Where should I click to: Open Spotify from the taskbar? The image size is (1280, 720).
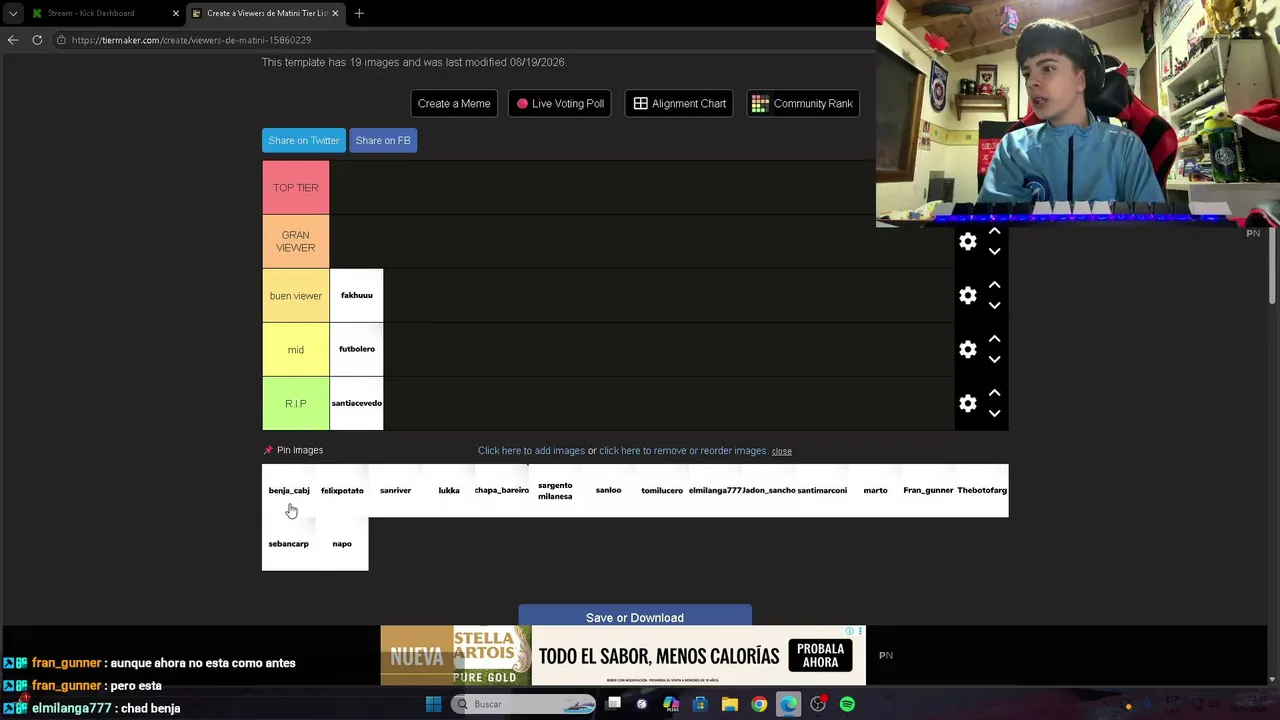tap(847, 704)
